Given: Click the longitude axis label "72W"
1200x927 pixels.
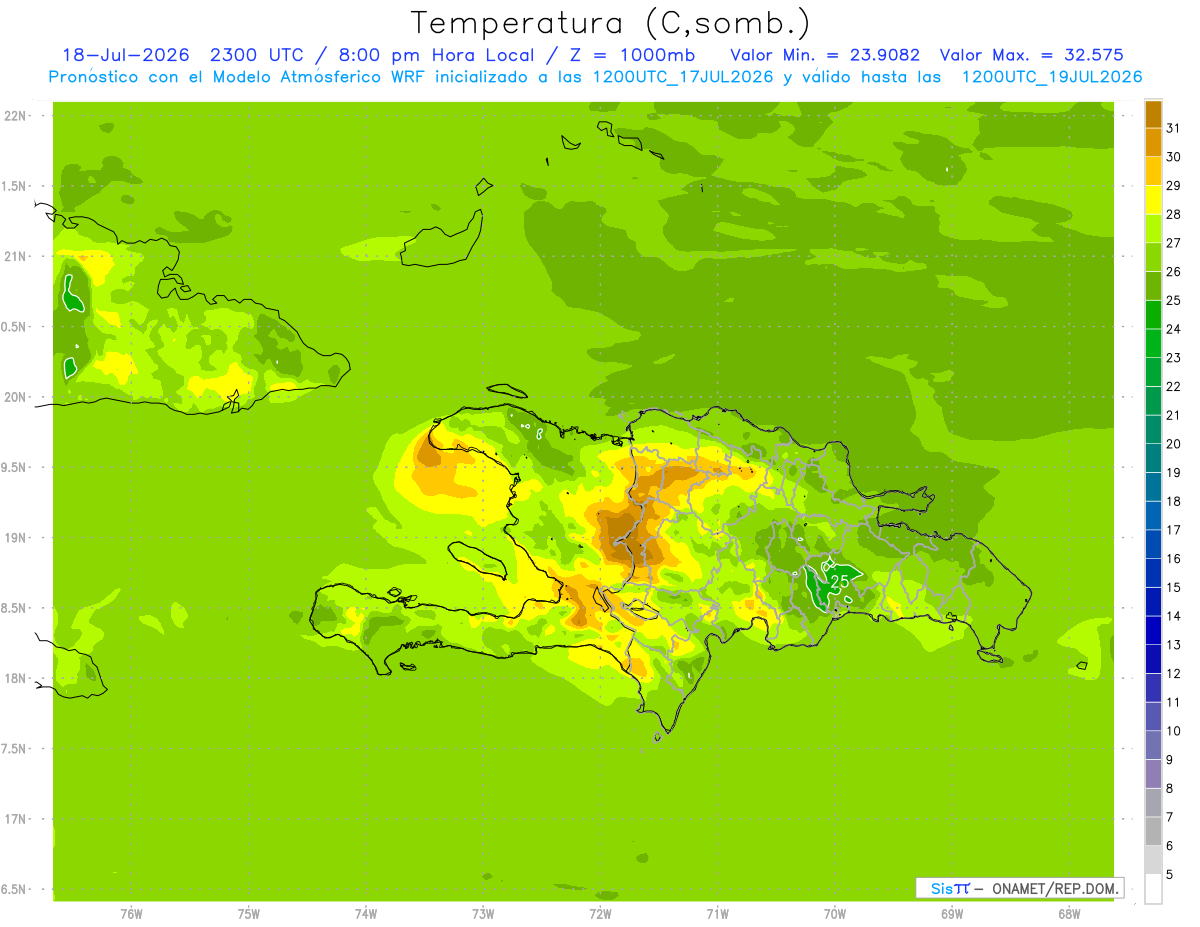Looking at the screenshot, I should (600, 913).
